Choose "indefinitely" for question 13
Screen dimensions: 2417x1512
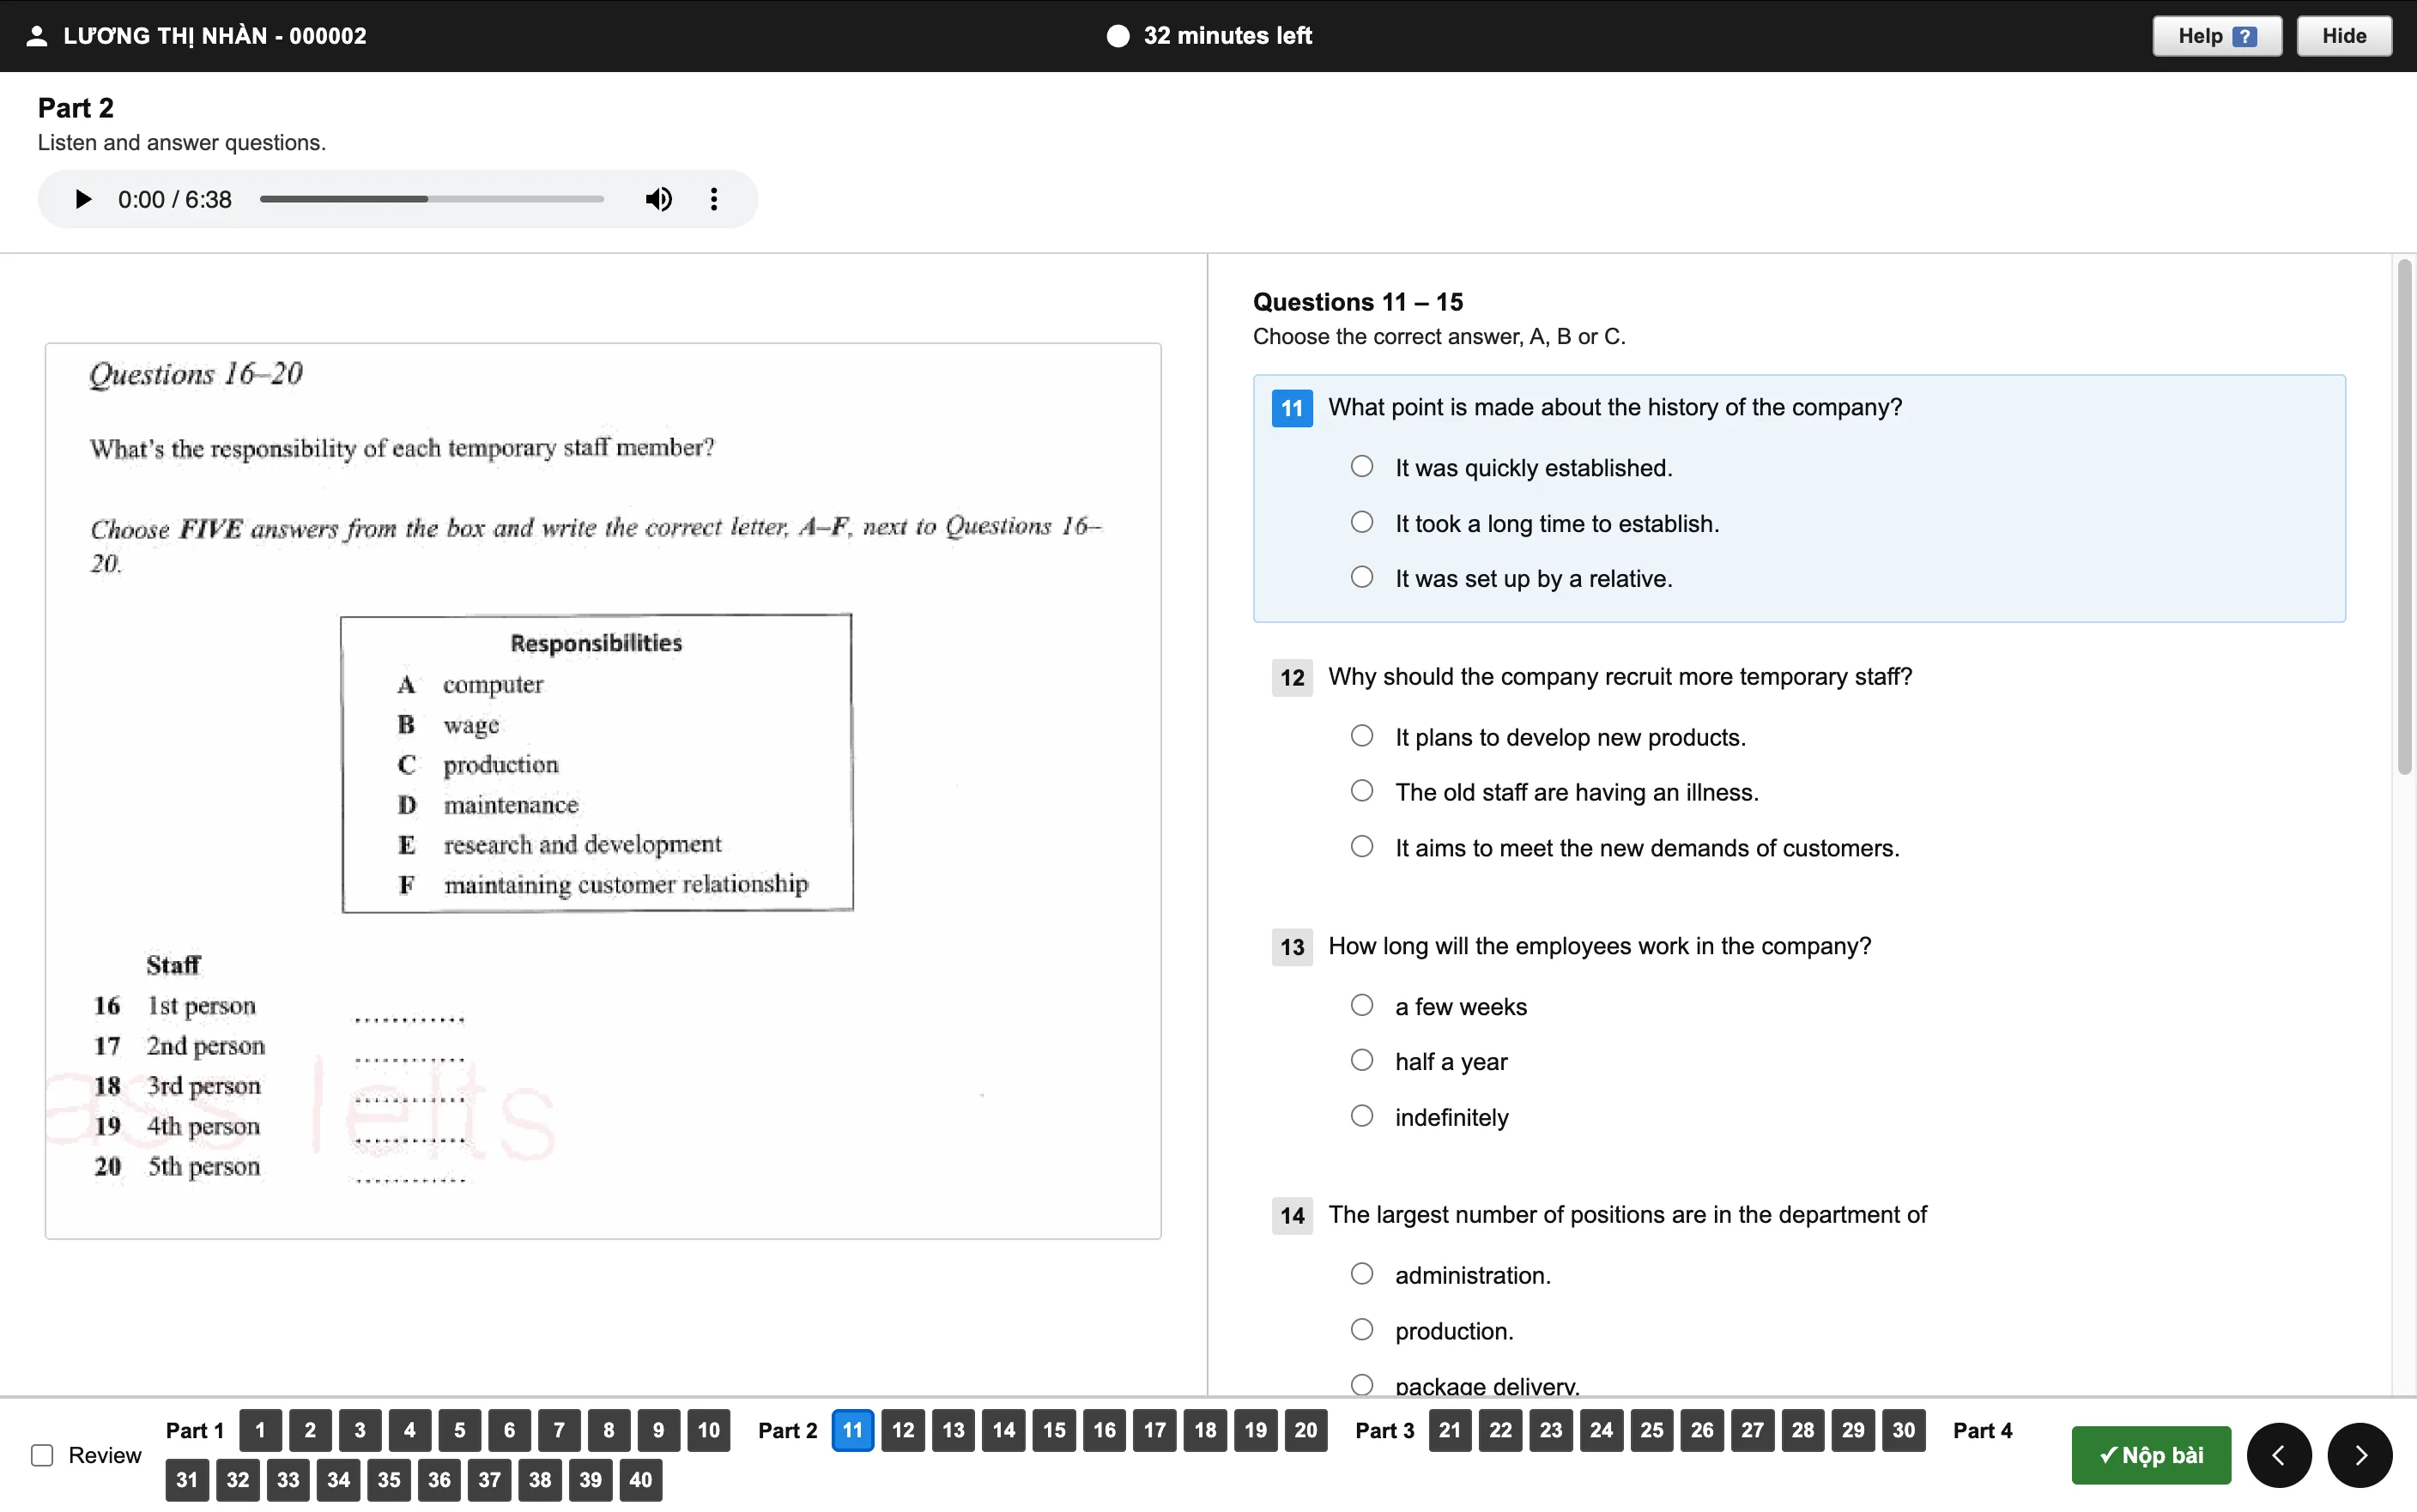1361,1116
